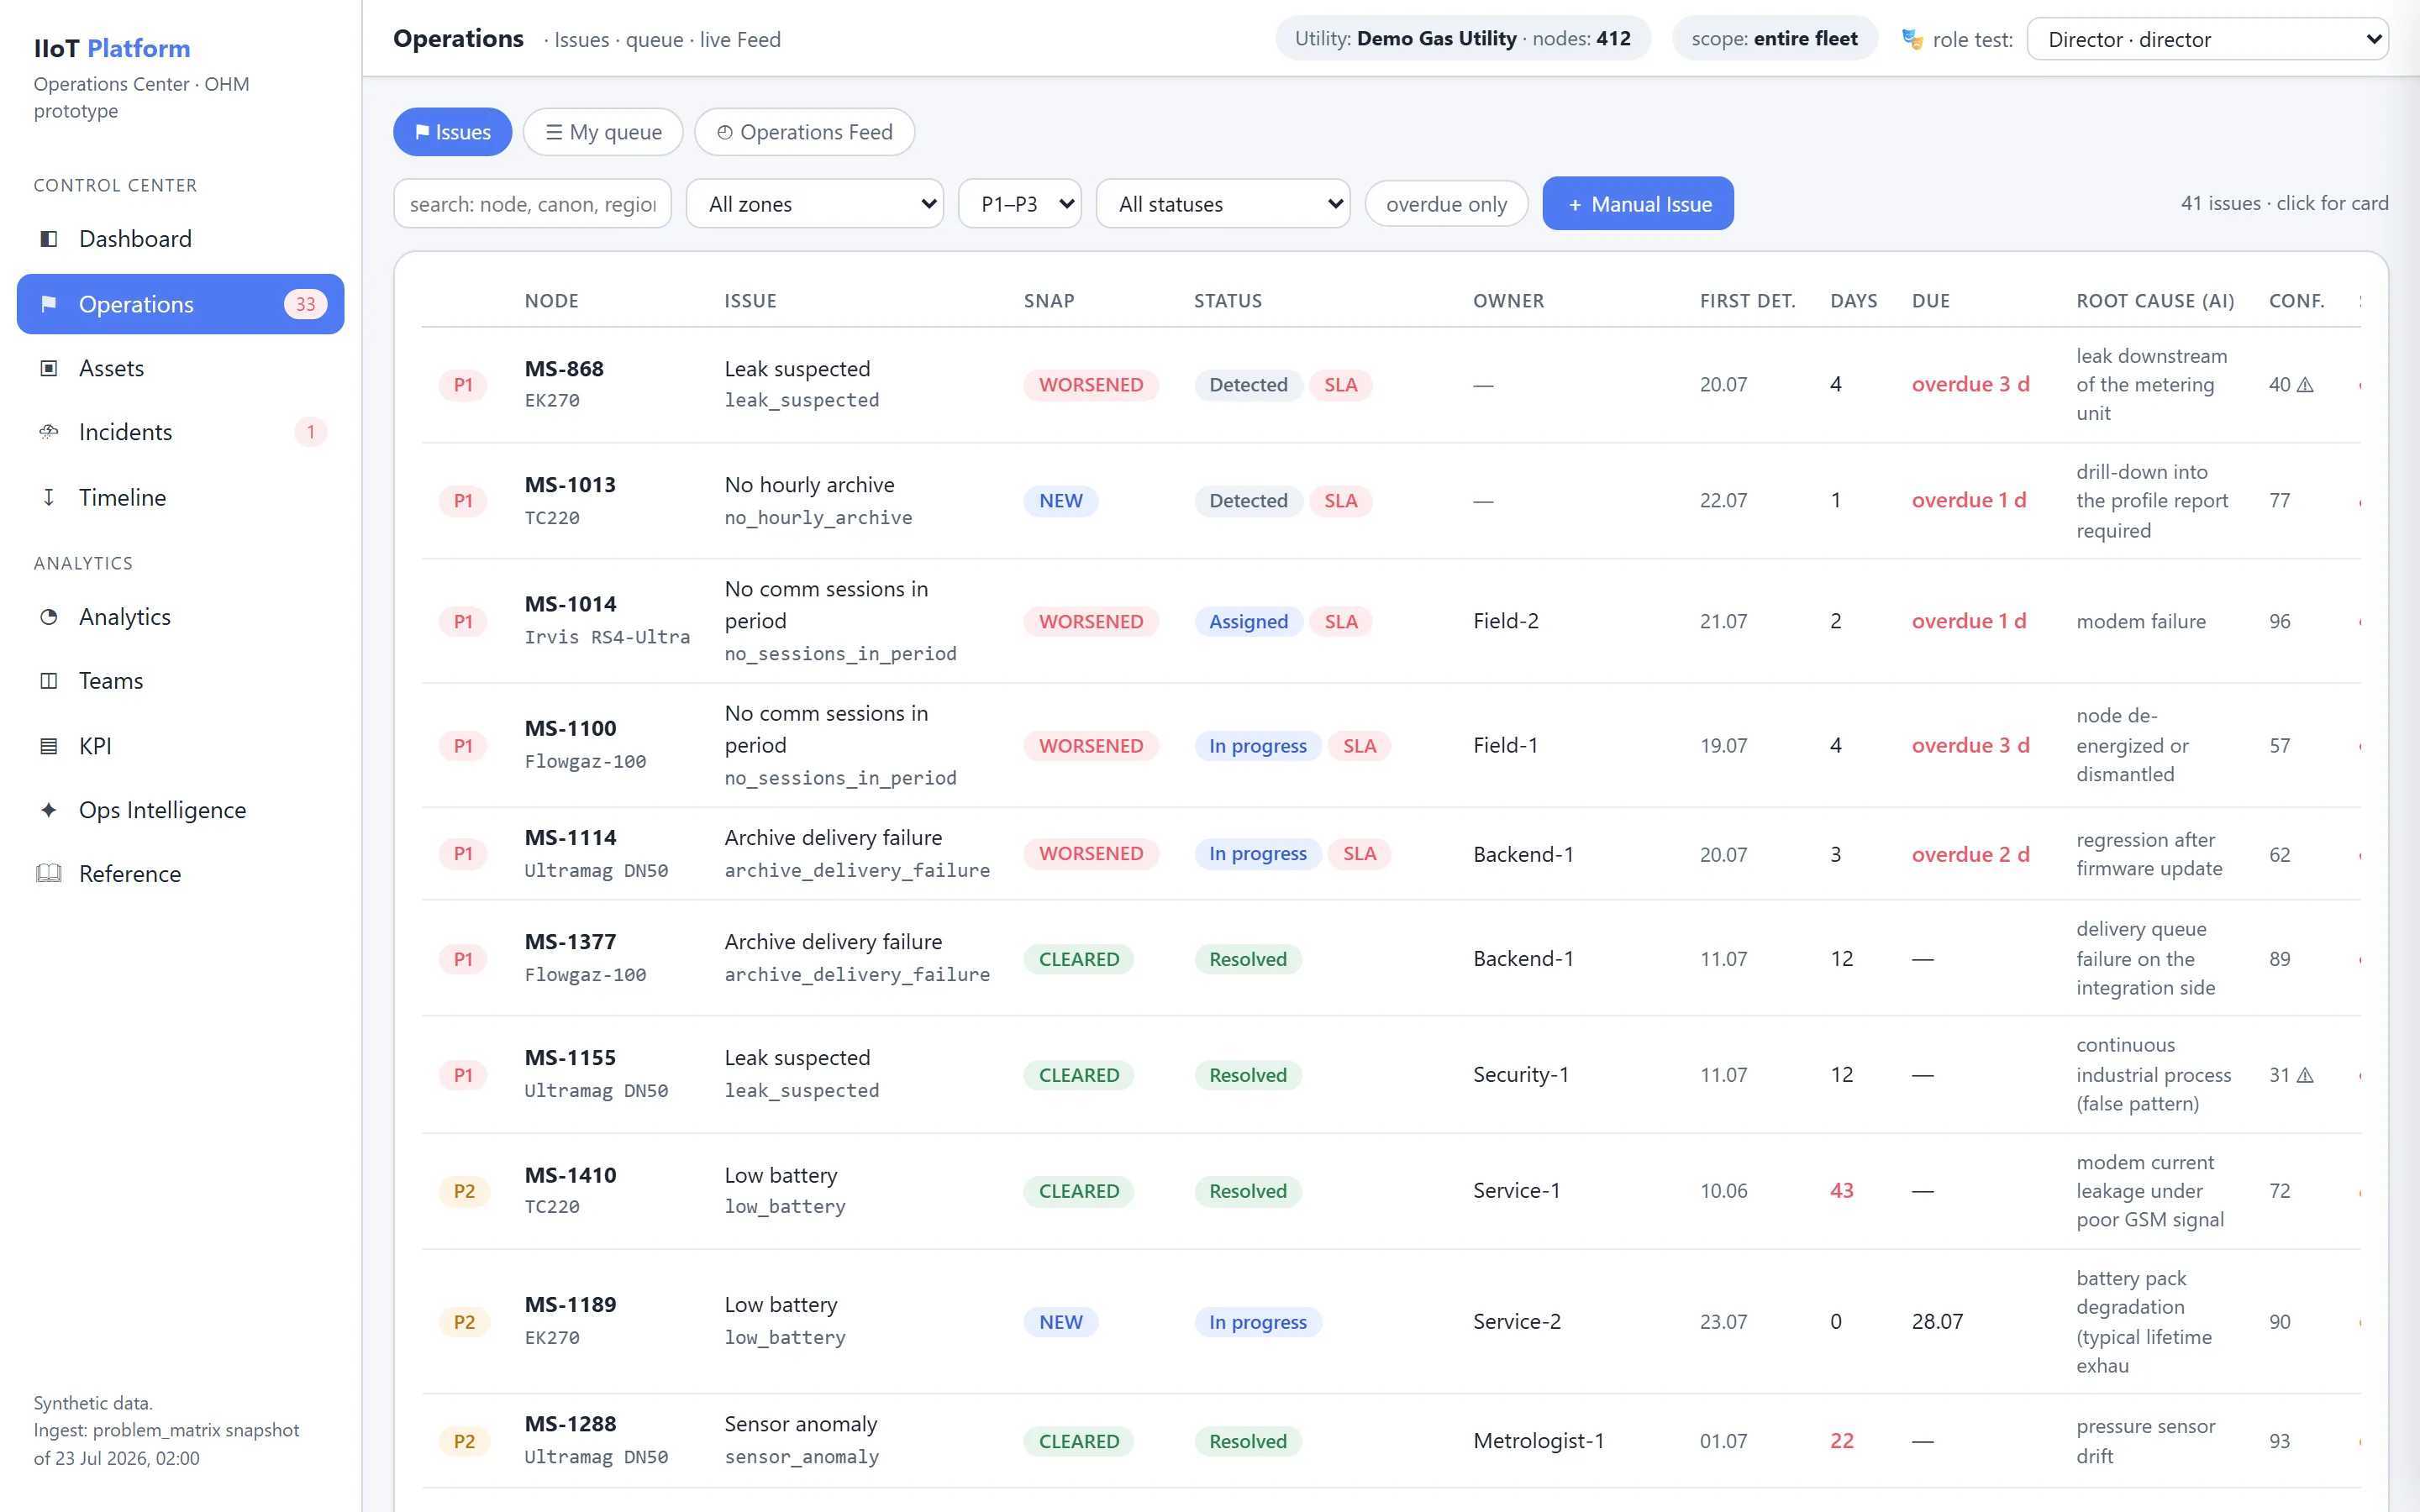The image size is (2420, 1512).
Task: Open issue row MS-1189
Action: coord(1391,1322)
